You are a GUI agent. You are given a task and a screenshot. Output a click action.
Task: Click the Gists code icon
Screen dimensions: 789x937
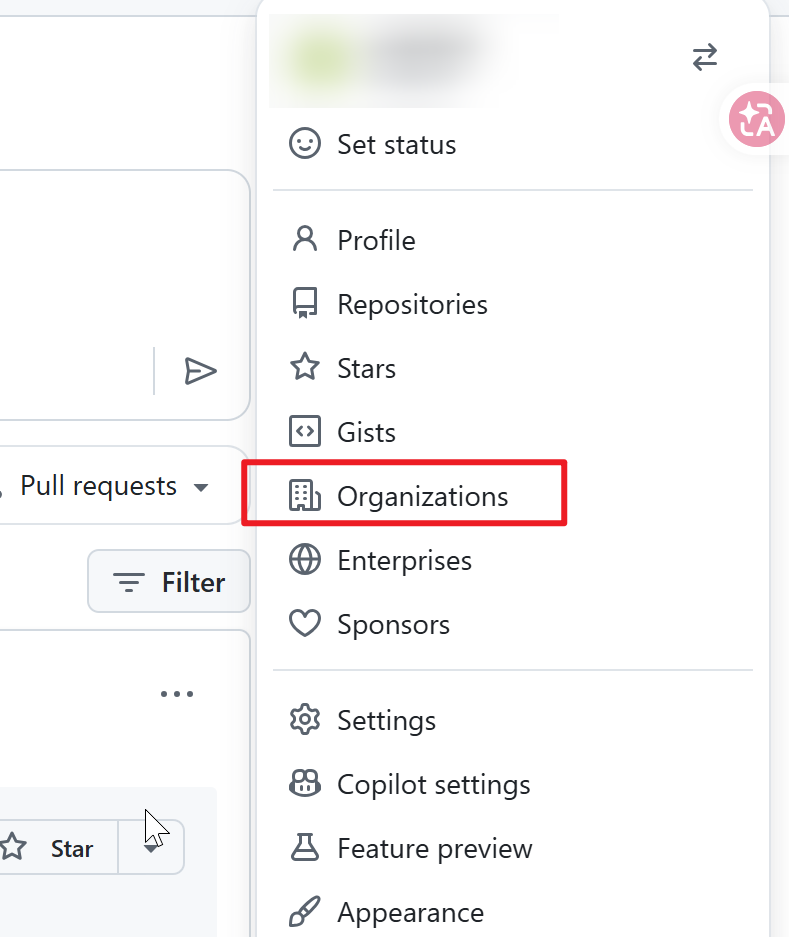[304, 431]
